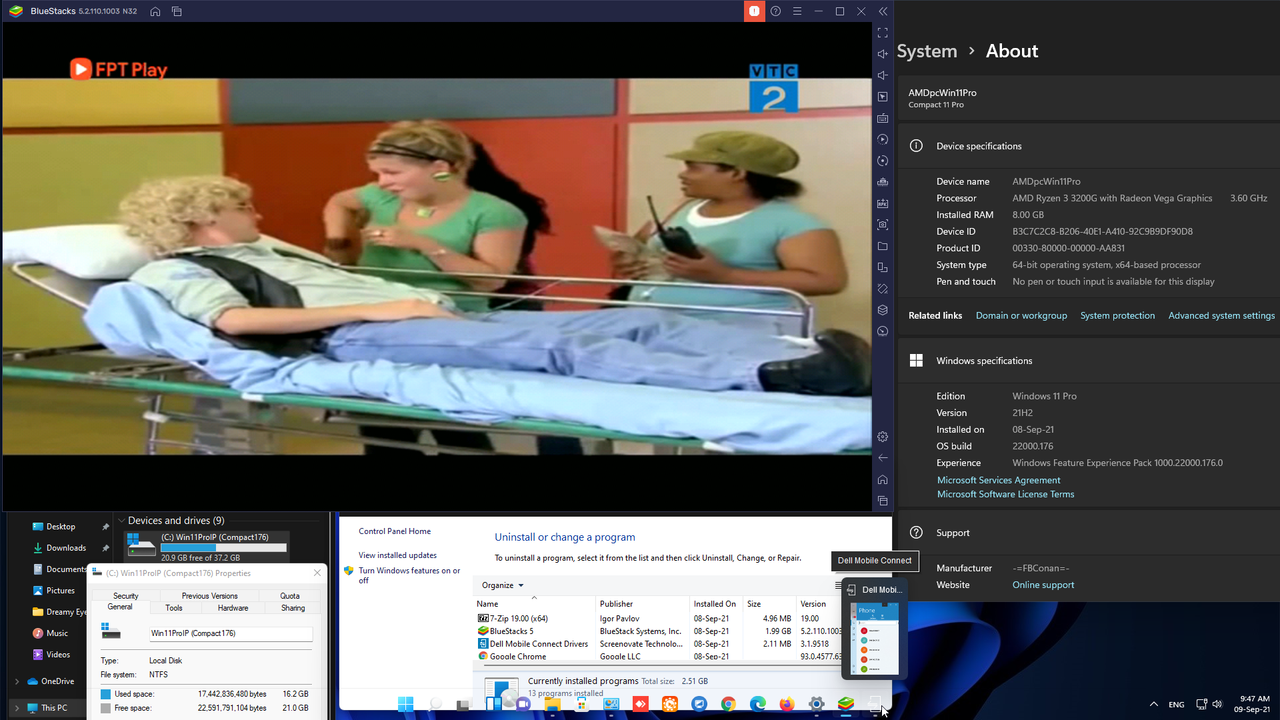Open the BlueStacks multi-instance manager icon

(x=882, y=310)
